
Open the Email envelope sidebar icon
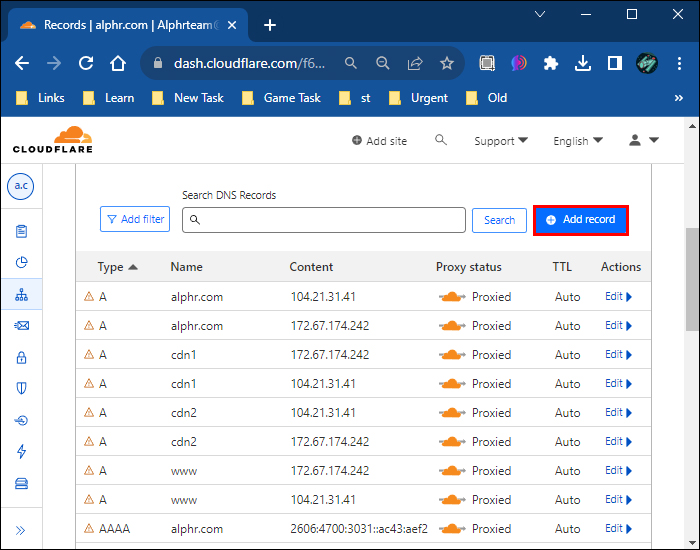tap(21, 325)
